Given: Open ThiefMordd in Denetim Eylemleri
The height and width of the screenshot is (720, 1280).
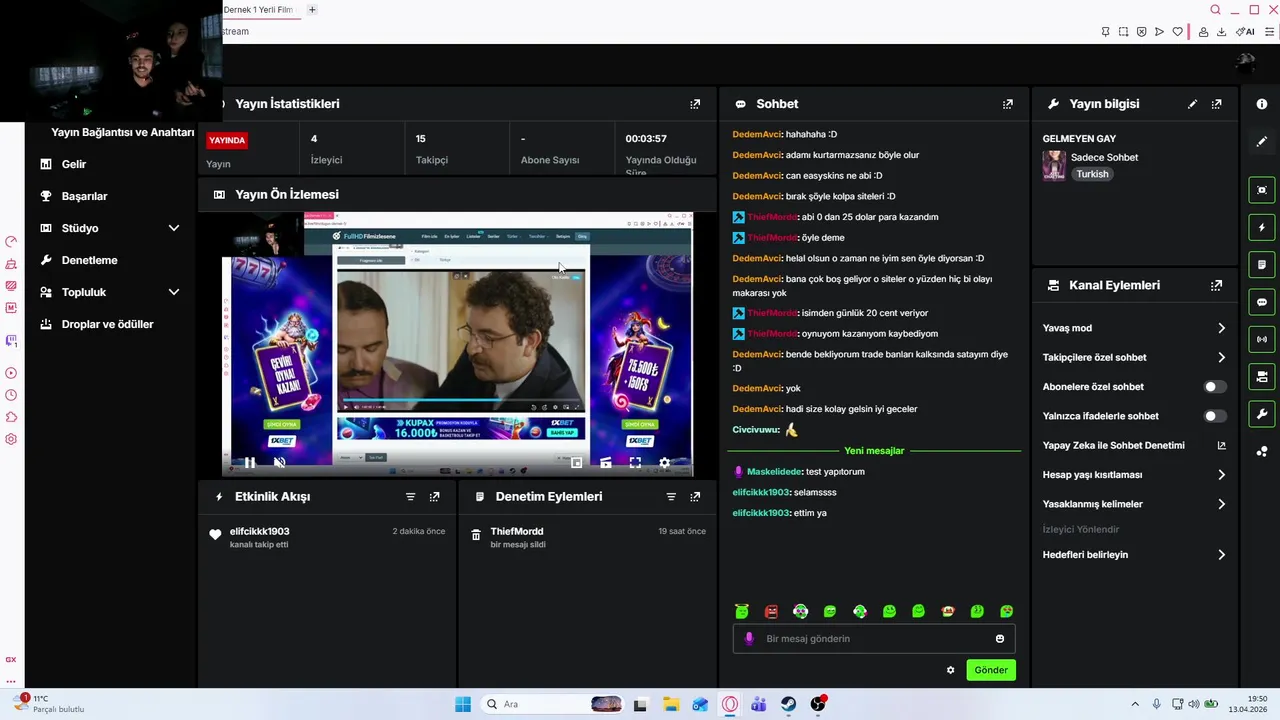Looking at the screenshot, I should tap(516, 531).
